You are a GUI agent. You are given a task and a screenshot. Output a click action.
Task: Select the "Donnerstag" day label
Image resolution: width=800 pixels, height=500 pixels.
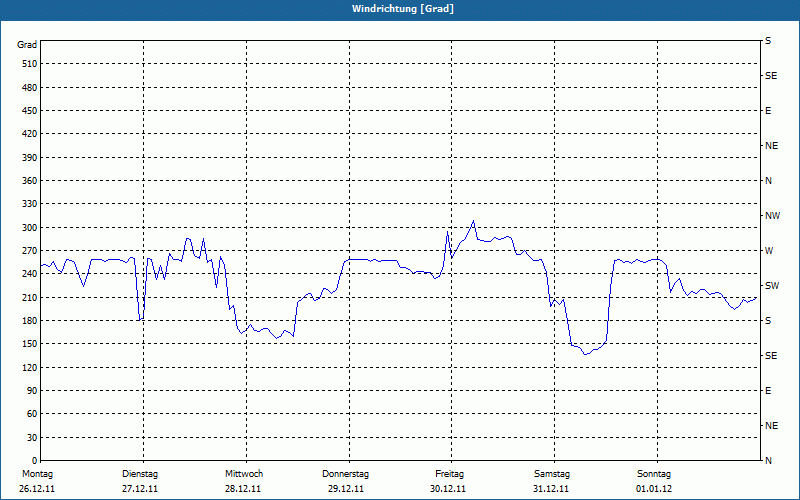coord(345,474)
